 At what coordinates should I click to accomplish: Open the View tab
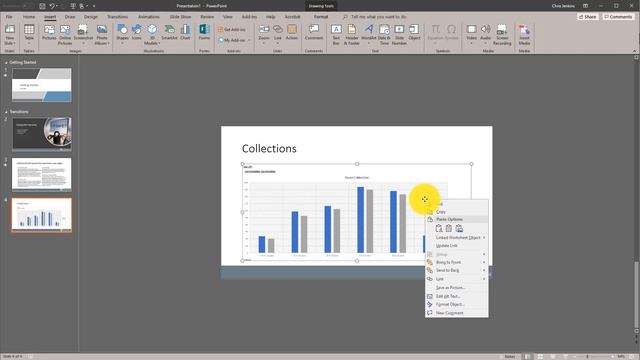point(228,17)
